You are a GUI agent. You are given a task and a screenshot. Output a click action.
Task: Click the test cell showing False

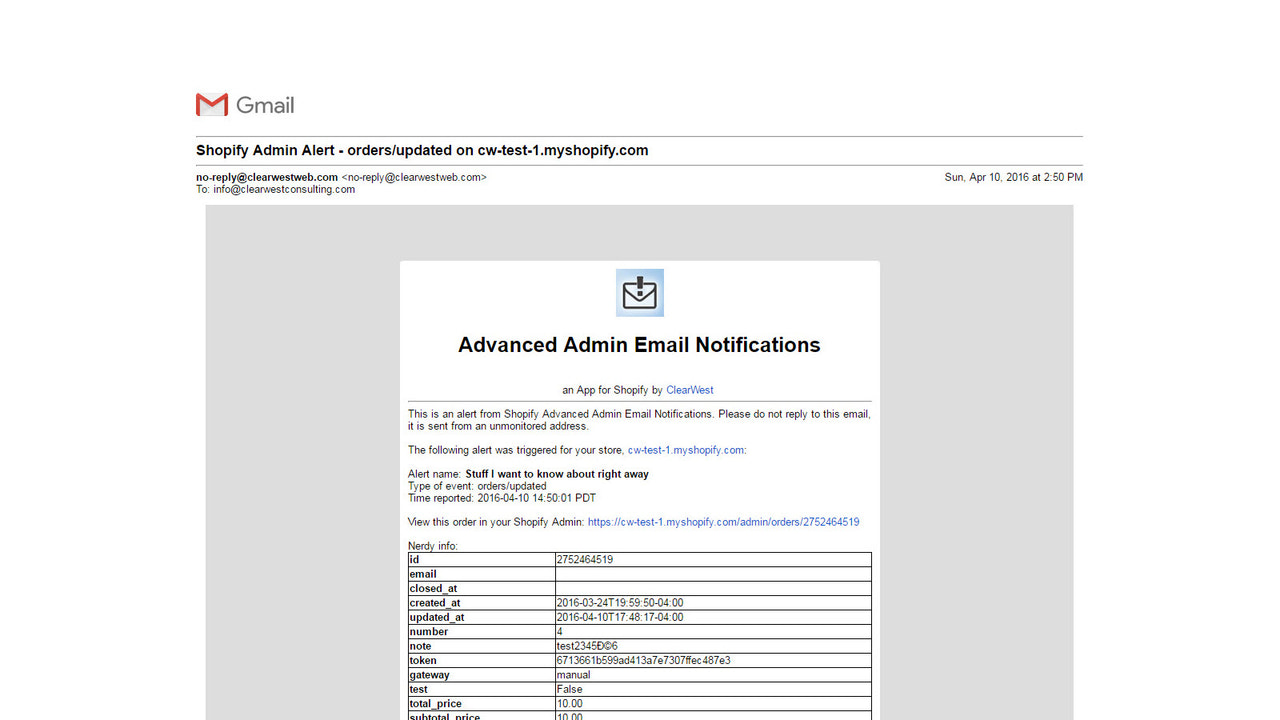(x=568, y=689)
